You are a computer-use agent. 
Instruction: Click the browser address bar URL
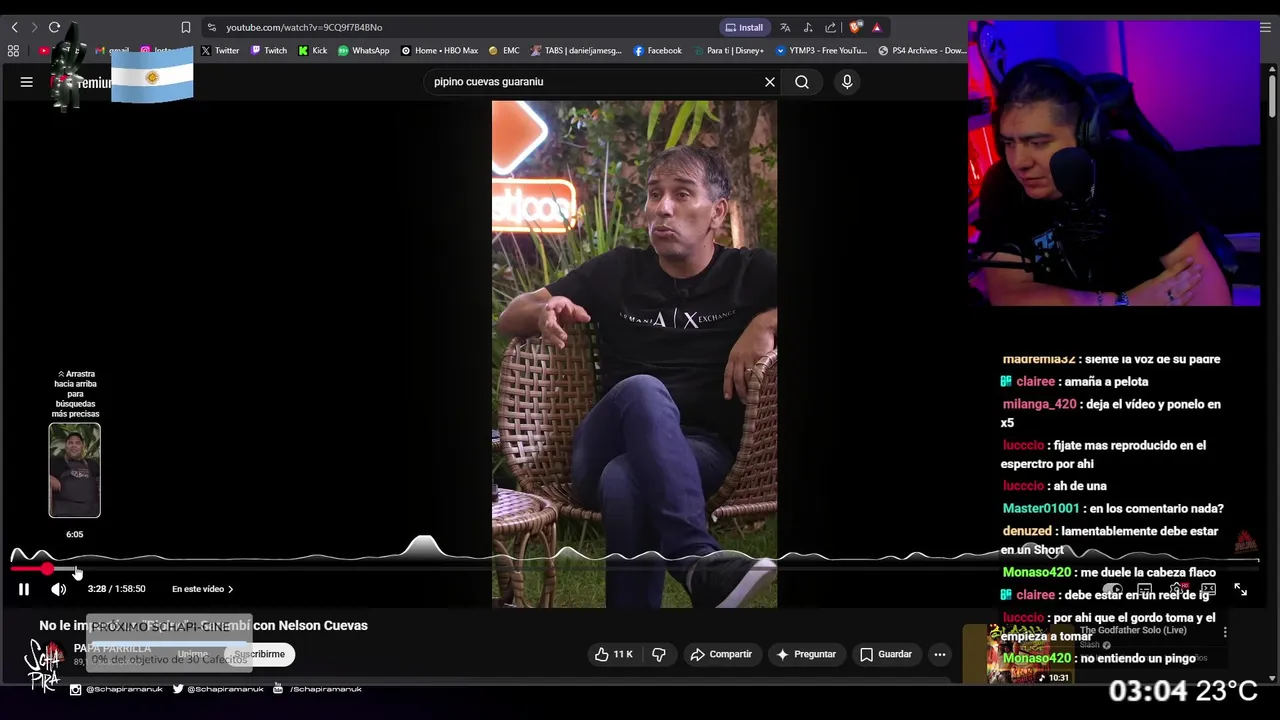pos(304,27)
